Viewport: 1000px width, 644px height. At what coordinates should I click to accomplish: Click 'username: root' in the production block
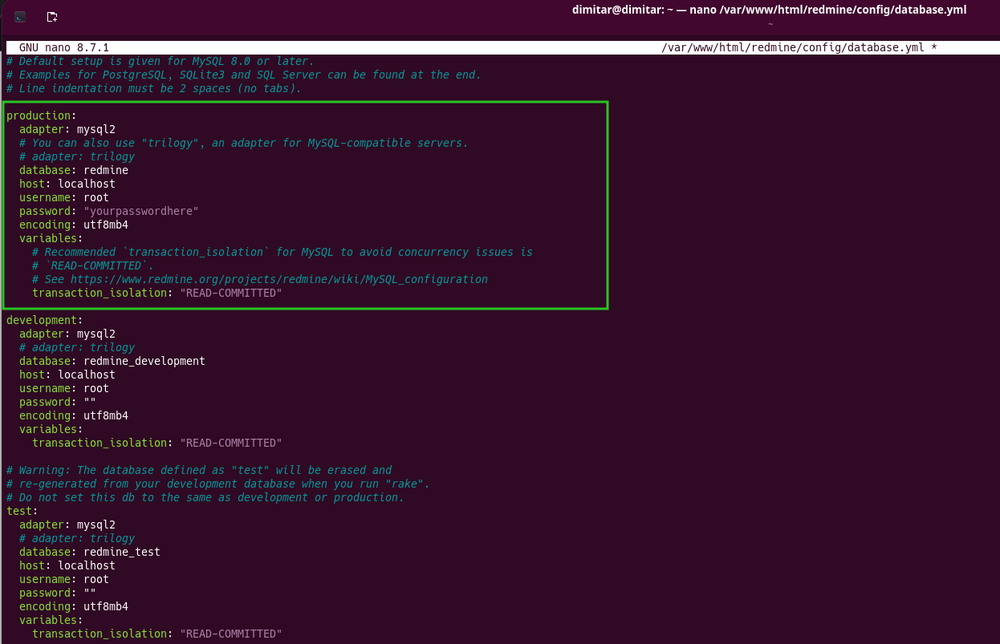[x=64, y=198]
